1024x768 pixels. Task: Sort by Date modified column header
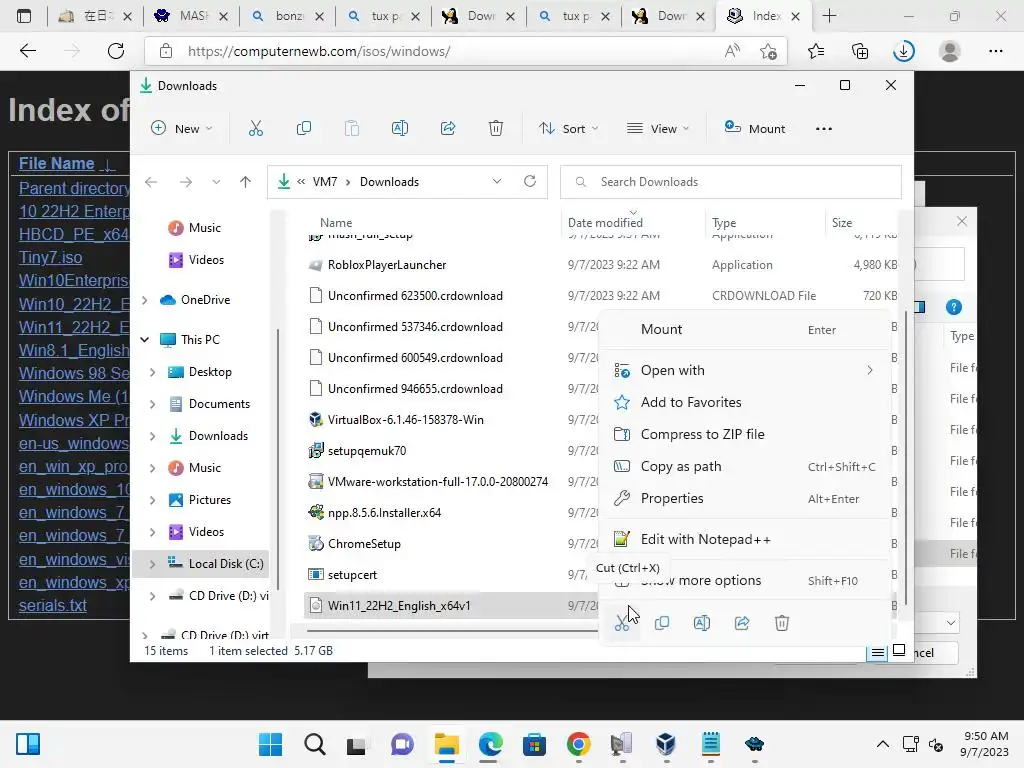pos(605,223)
